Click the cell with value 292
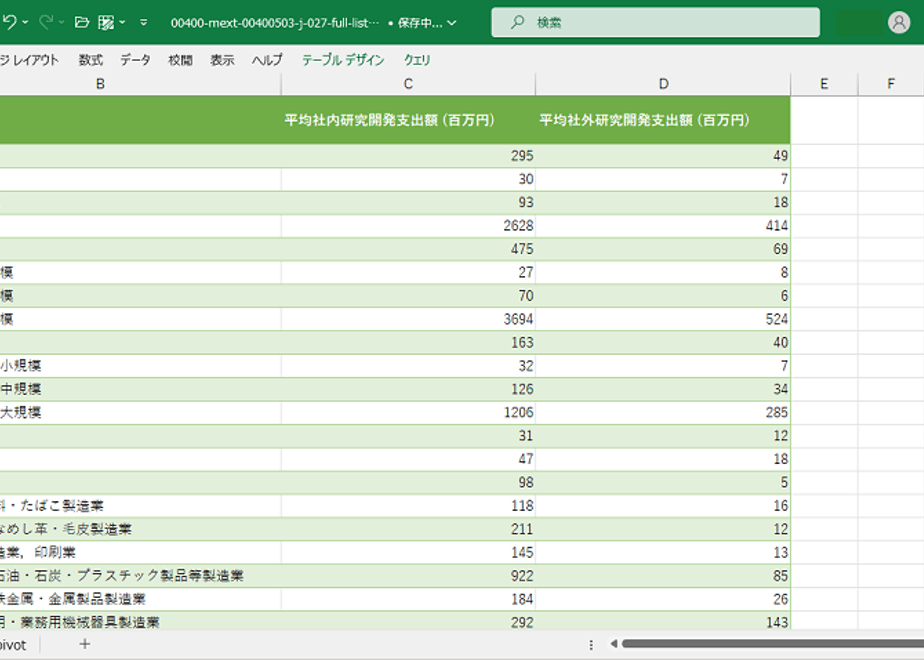The width and height of the screenshot is (924, 660). pyautogui.click(x=408, y=622)
